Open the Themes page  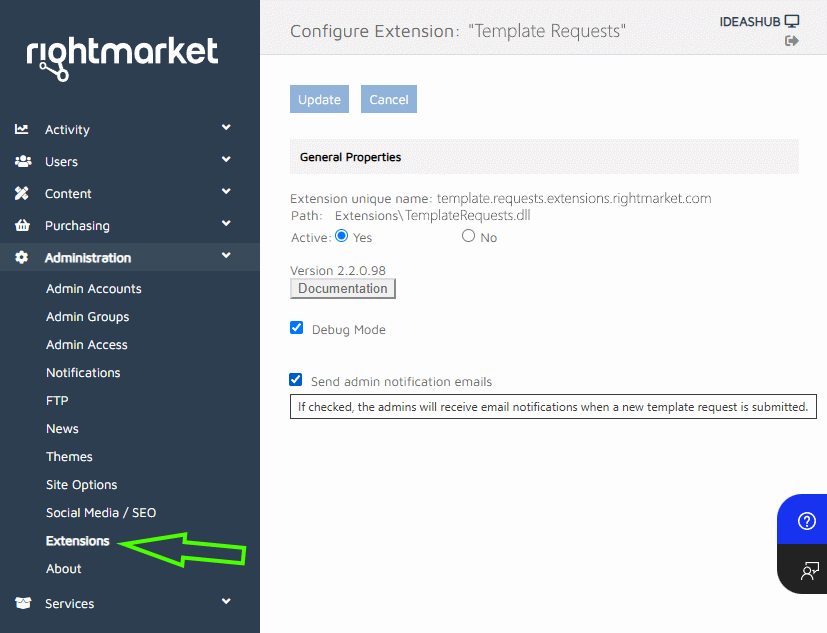point(69,456)
